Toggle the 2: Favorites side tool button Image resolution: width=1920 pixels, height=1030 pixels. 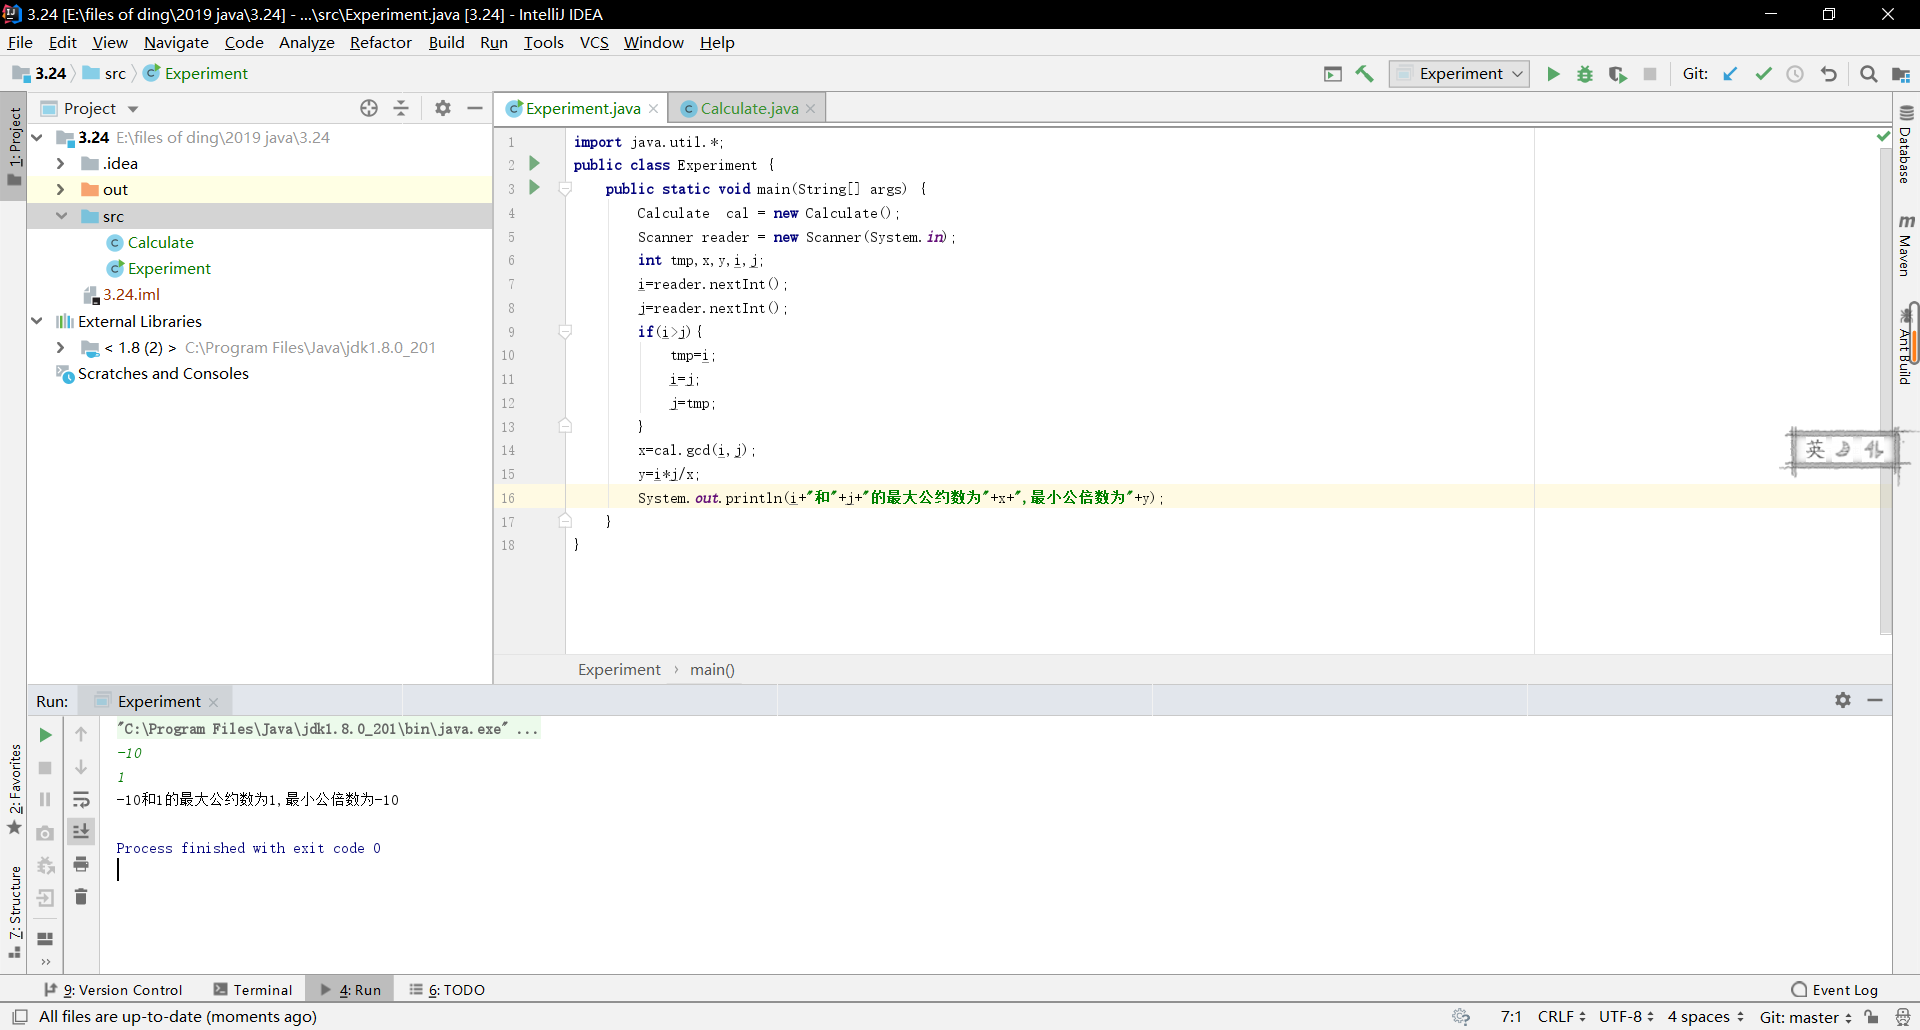coord(14,790)
